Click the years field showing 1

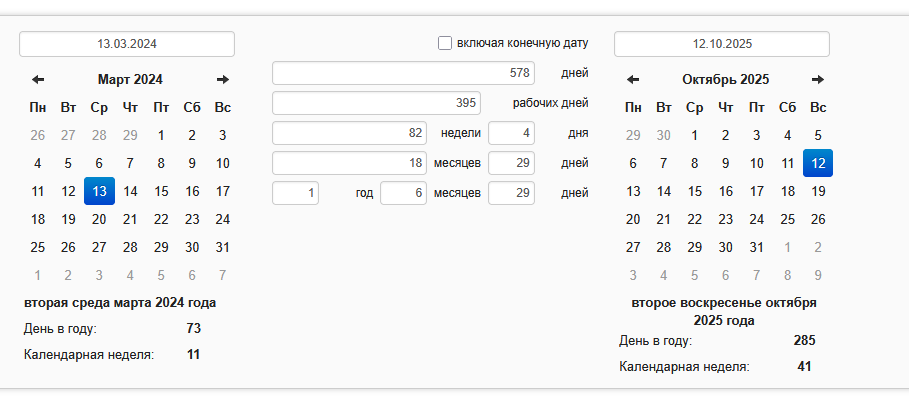pos(295,193)
